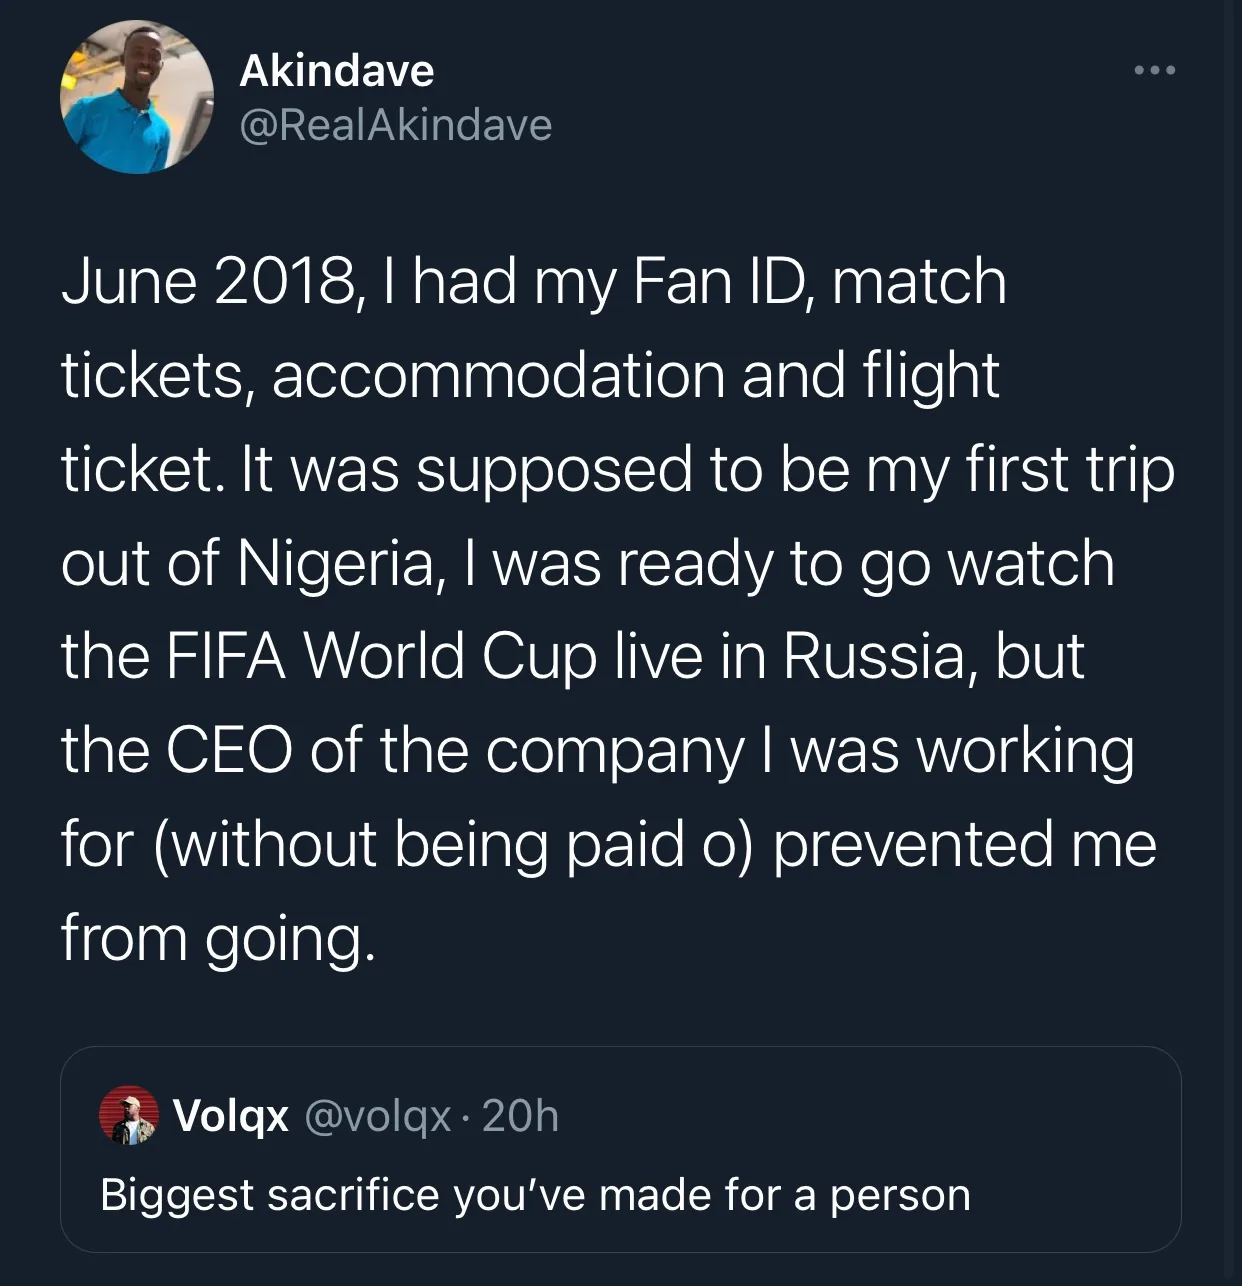Image resolution: width=1242 pixels, height=1286 pixels.
Task: Open the quoted tweet 'Biggest sacrifice you've made'
Action: [535, 1195]
